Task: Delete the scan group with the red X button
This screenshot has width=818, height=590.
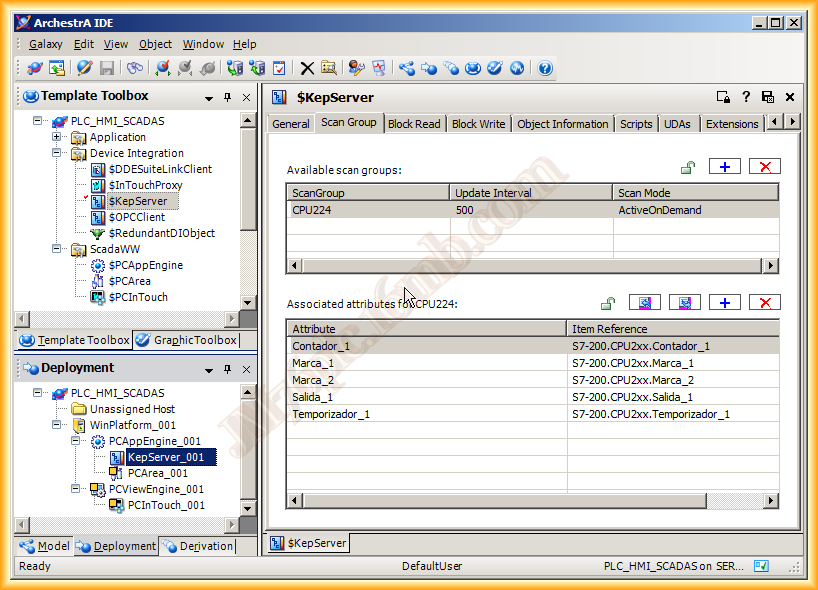Action: 765,166
